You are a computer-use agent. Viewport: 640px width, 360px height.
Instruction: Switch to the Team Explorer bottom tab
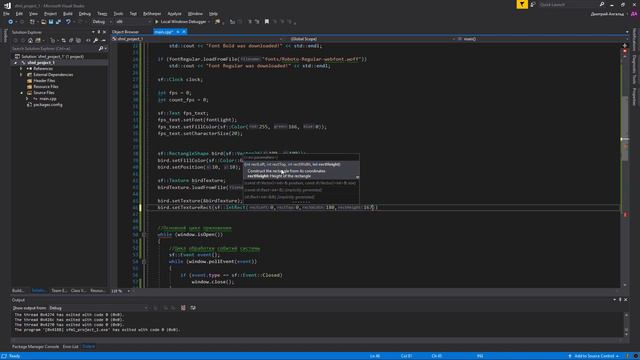click(x=59, y=291)
